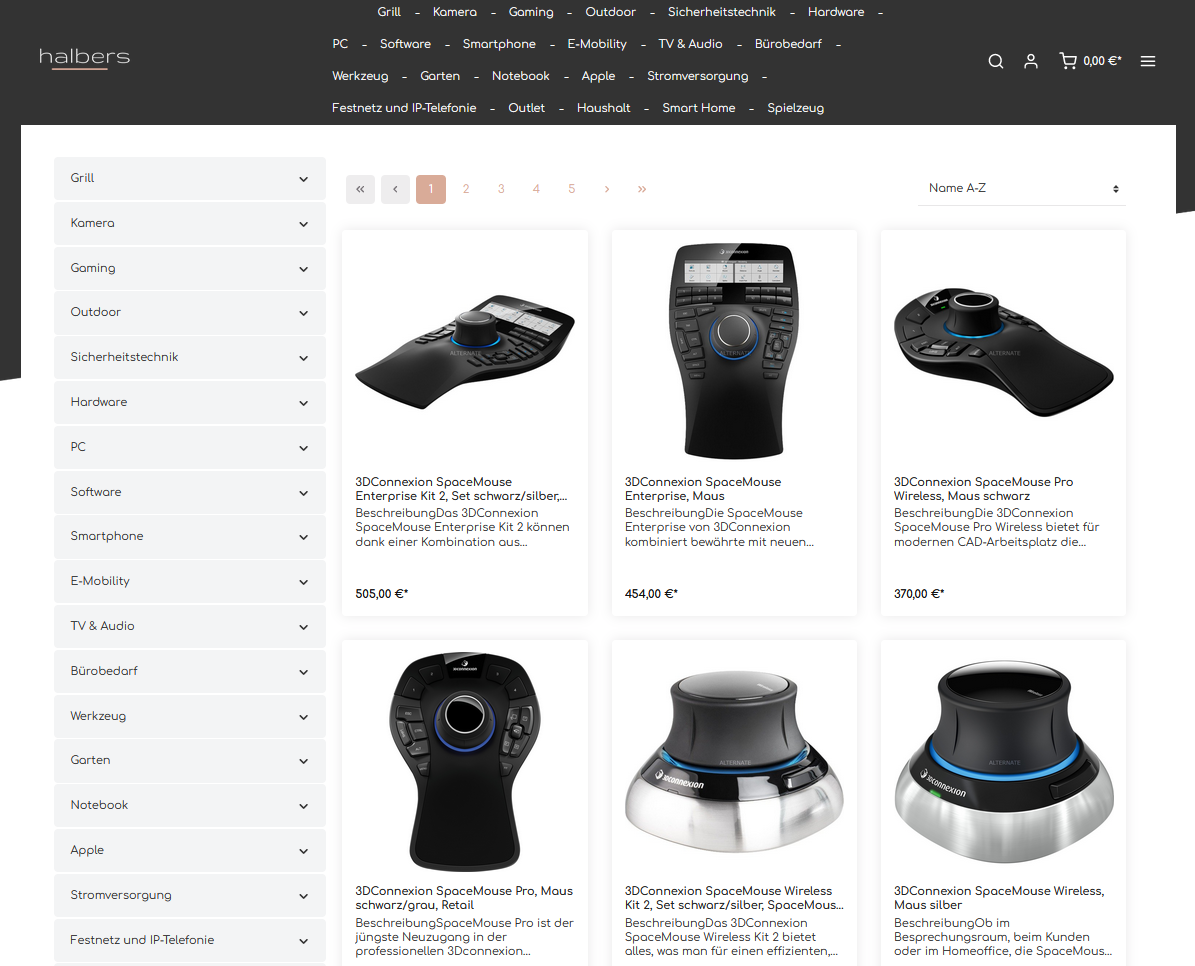1195x966 pixels.
Task: Open Software in top navigation
Action: click(405, 44)
